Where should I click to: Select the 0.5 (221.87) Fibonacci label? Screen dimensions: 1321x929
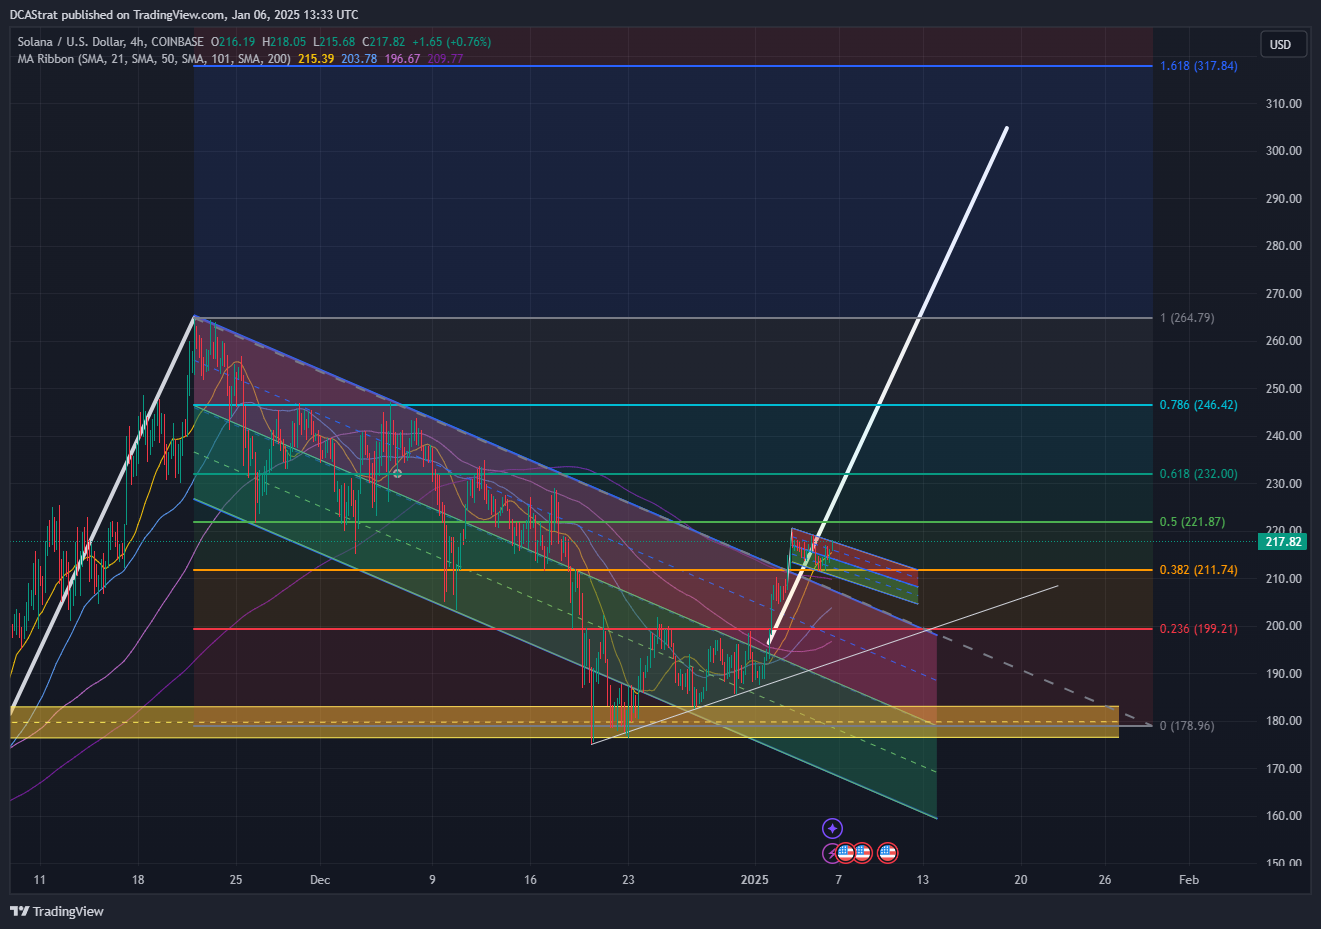coord(1192,522)
